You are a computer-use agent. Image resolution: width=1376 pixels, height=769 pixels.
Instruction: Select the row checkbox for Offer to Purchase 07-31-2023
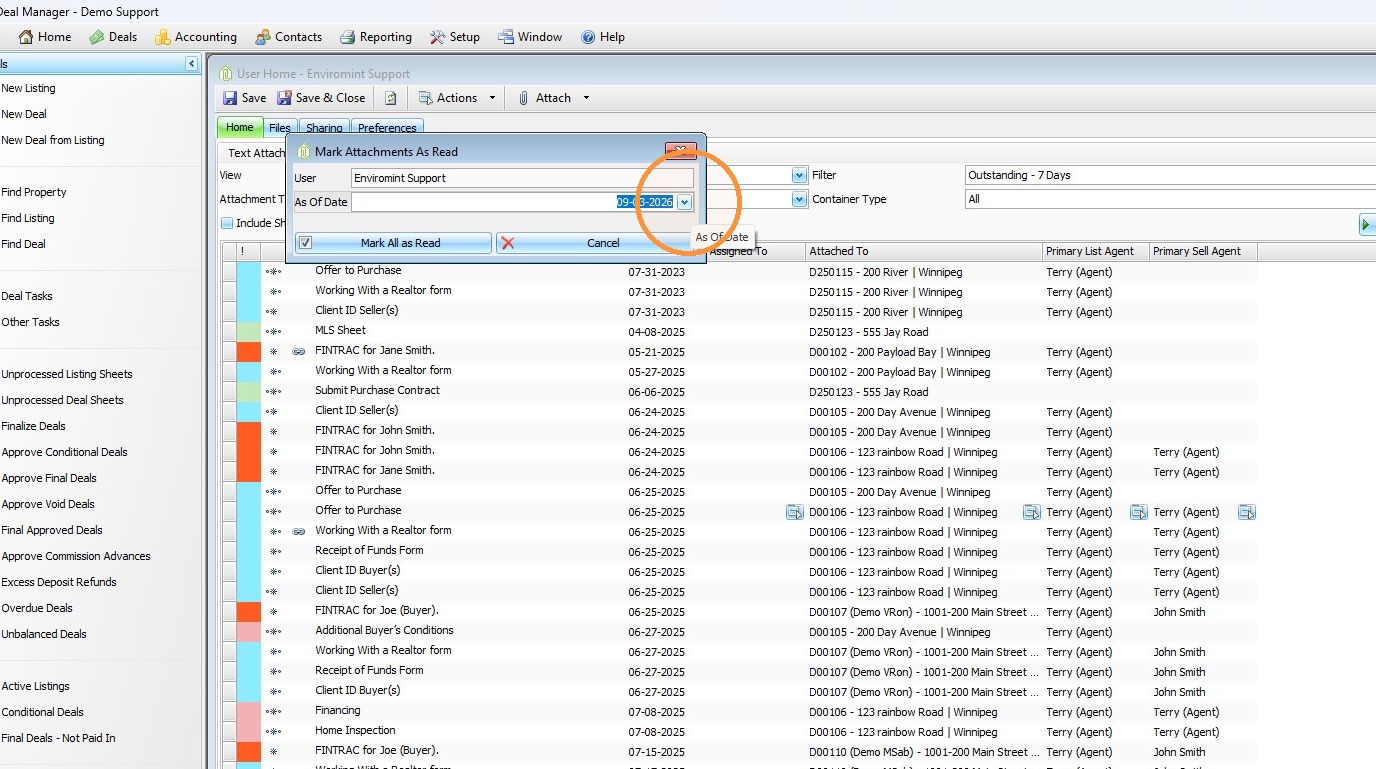(229, 272)
